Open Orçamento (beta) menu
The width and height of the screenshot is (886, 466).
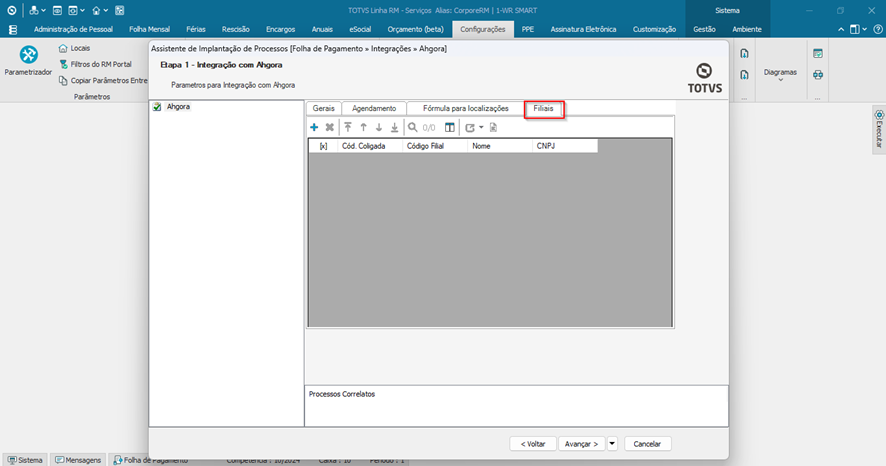click(x=415, y=29)
